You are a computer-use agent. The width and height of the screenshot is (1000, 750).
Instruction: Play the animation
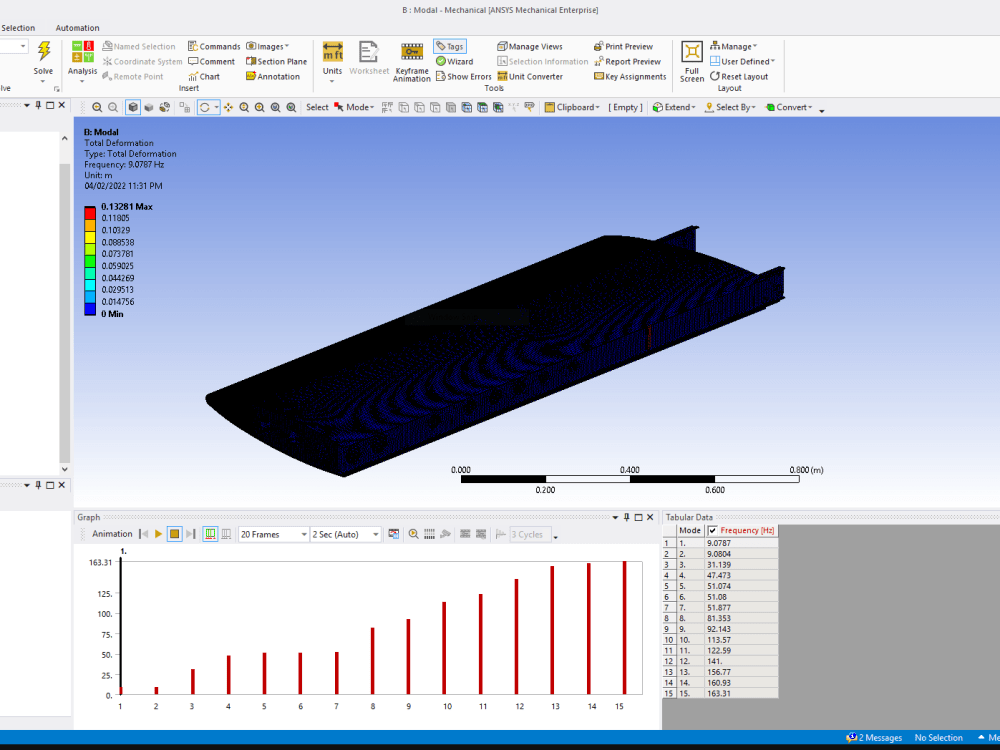[158, 534]
